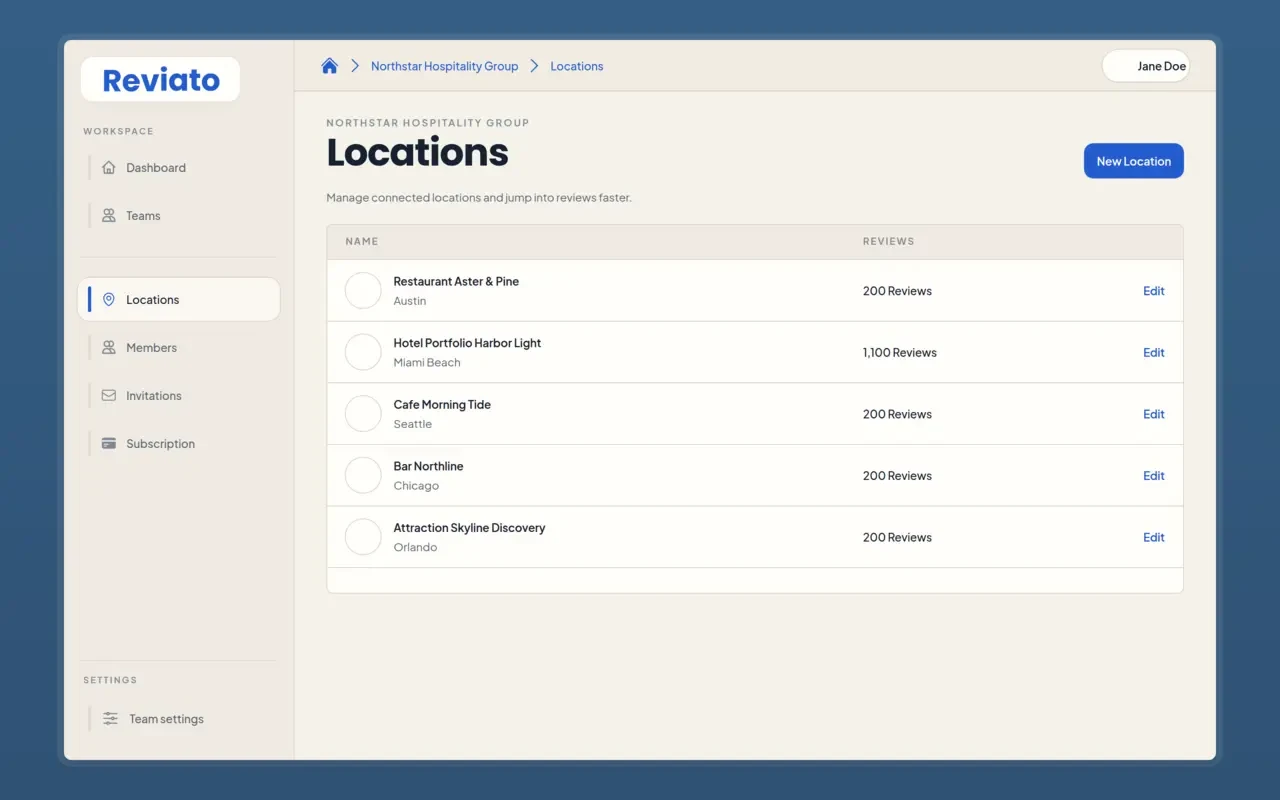Open the Teams menu item
1280x800 pixels.
pyautogui.click(x=178, y=216)
